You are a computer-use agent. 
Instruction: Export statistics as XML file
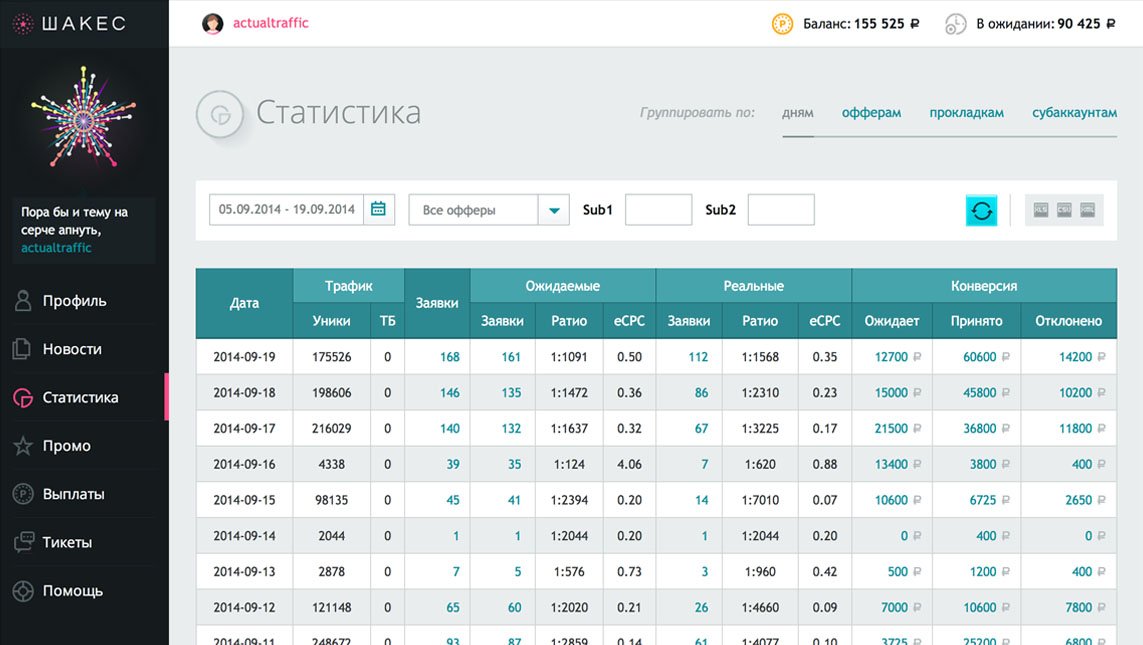(1088, 210)
